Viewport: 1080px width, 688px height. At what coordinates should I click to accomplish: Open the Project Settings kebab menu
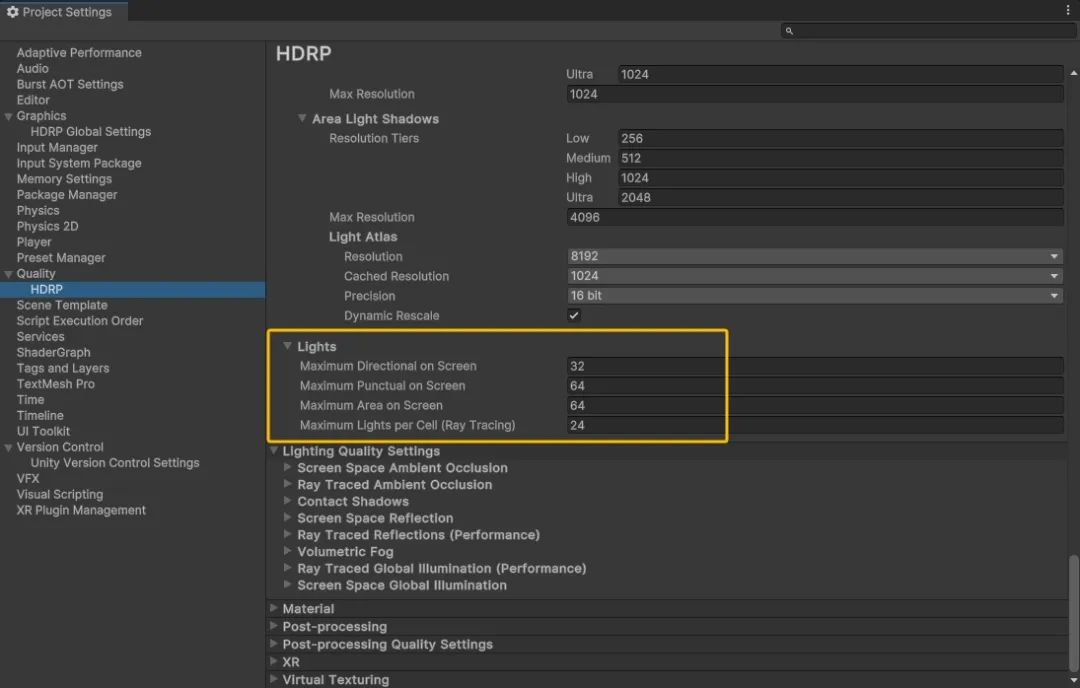tap(1068, 10)
